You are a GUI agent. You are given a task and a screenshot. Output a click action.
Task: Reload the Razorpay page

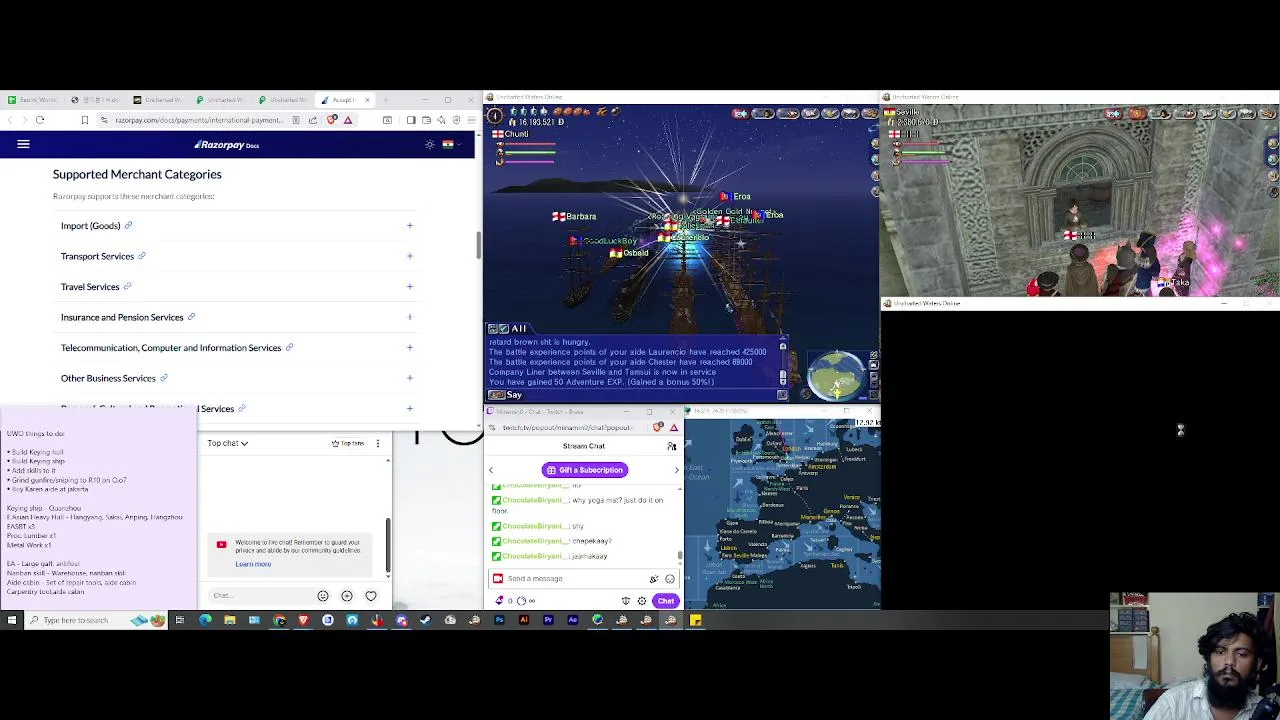[x=40, y=120]
